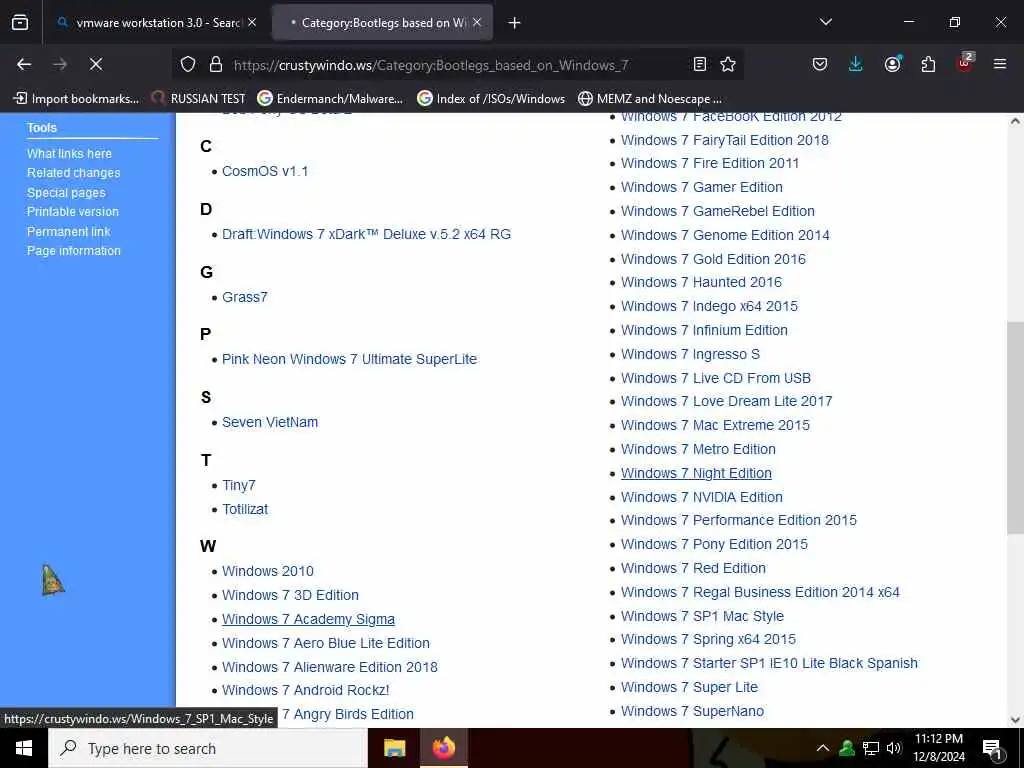The image size is (1024, 768).
Task: Open the Tiny7 article
Action: [238, 485]
